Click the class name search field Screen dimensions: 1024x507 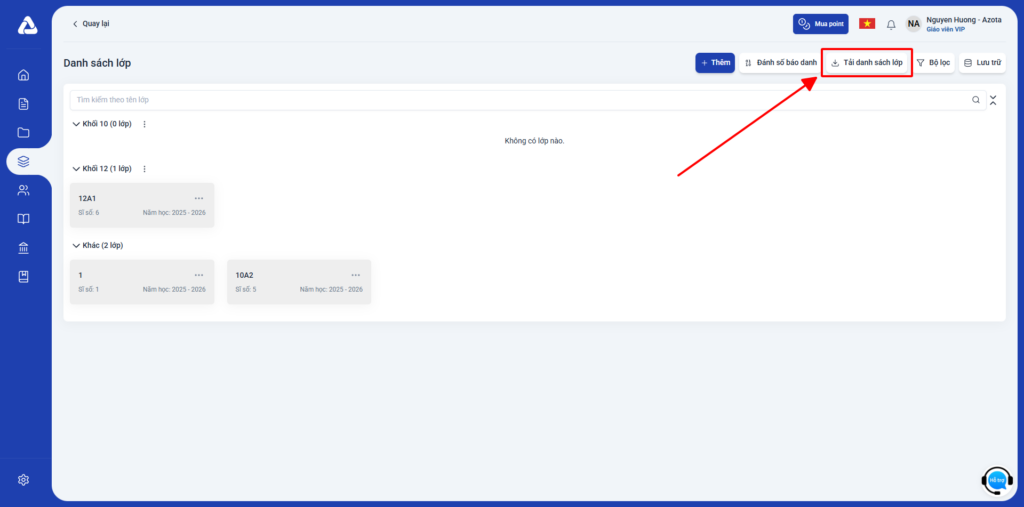click(x=520, y=100)
